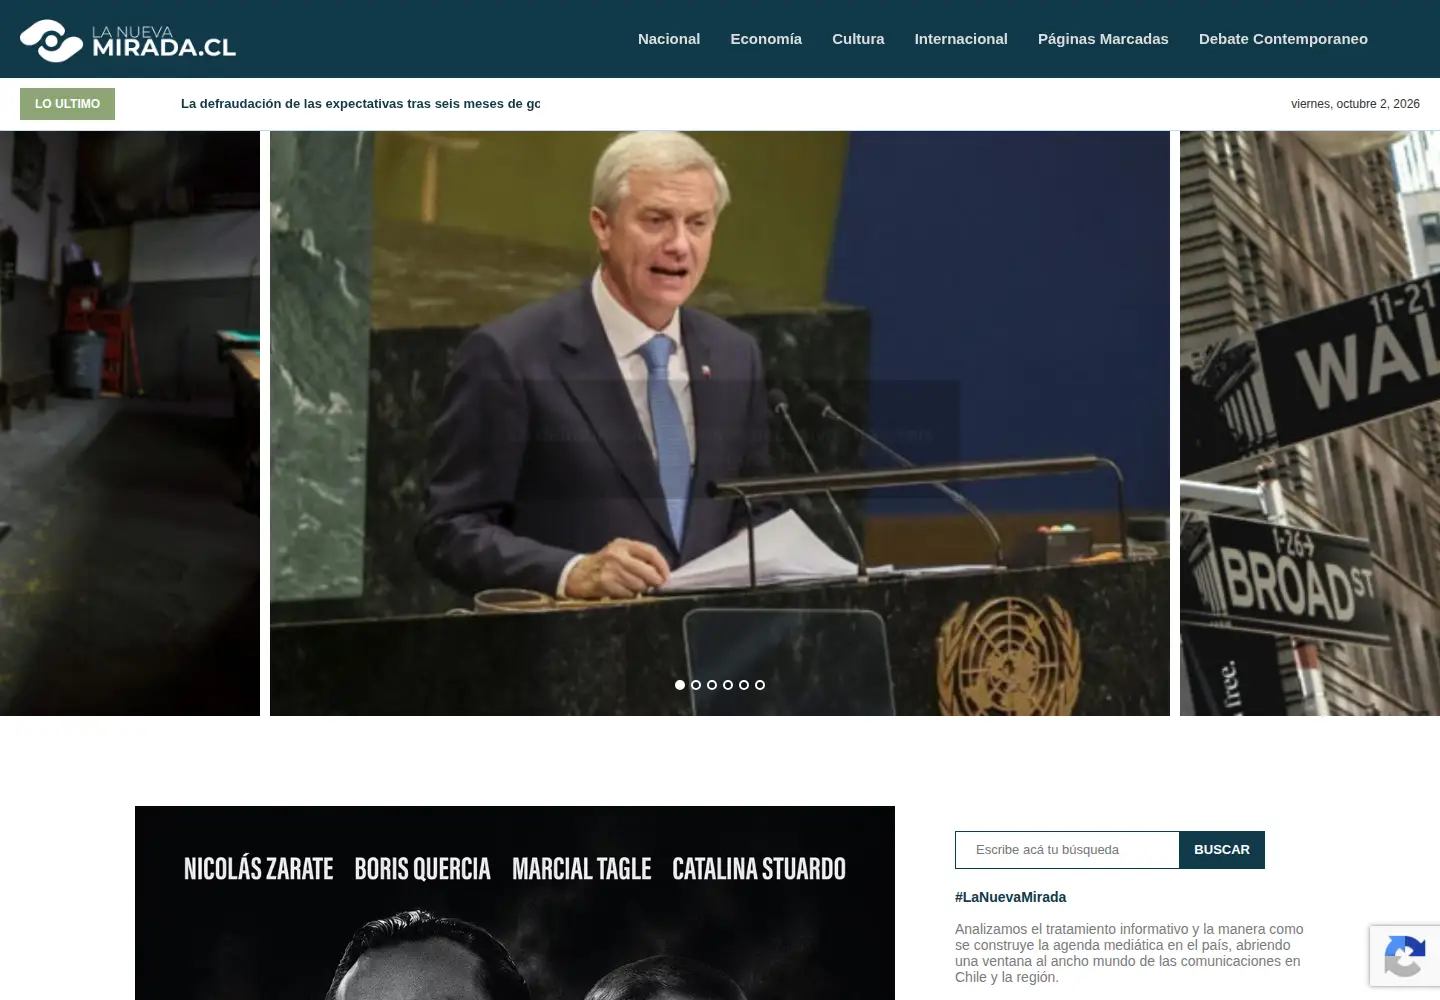1440x1000 pixels.
Task: Go to the Economía section
Action: click(766, 39)
